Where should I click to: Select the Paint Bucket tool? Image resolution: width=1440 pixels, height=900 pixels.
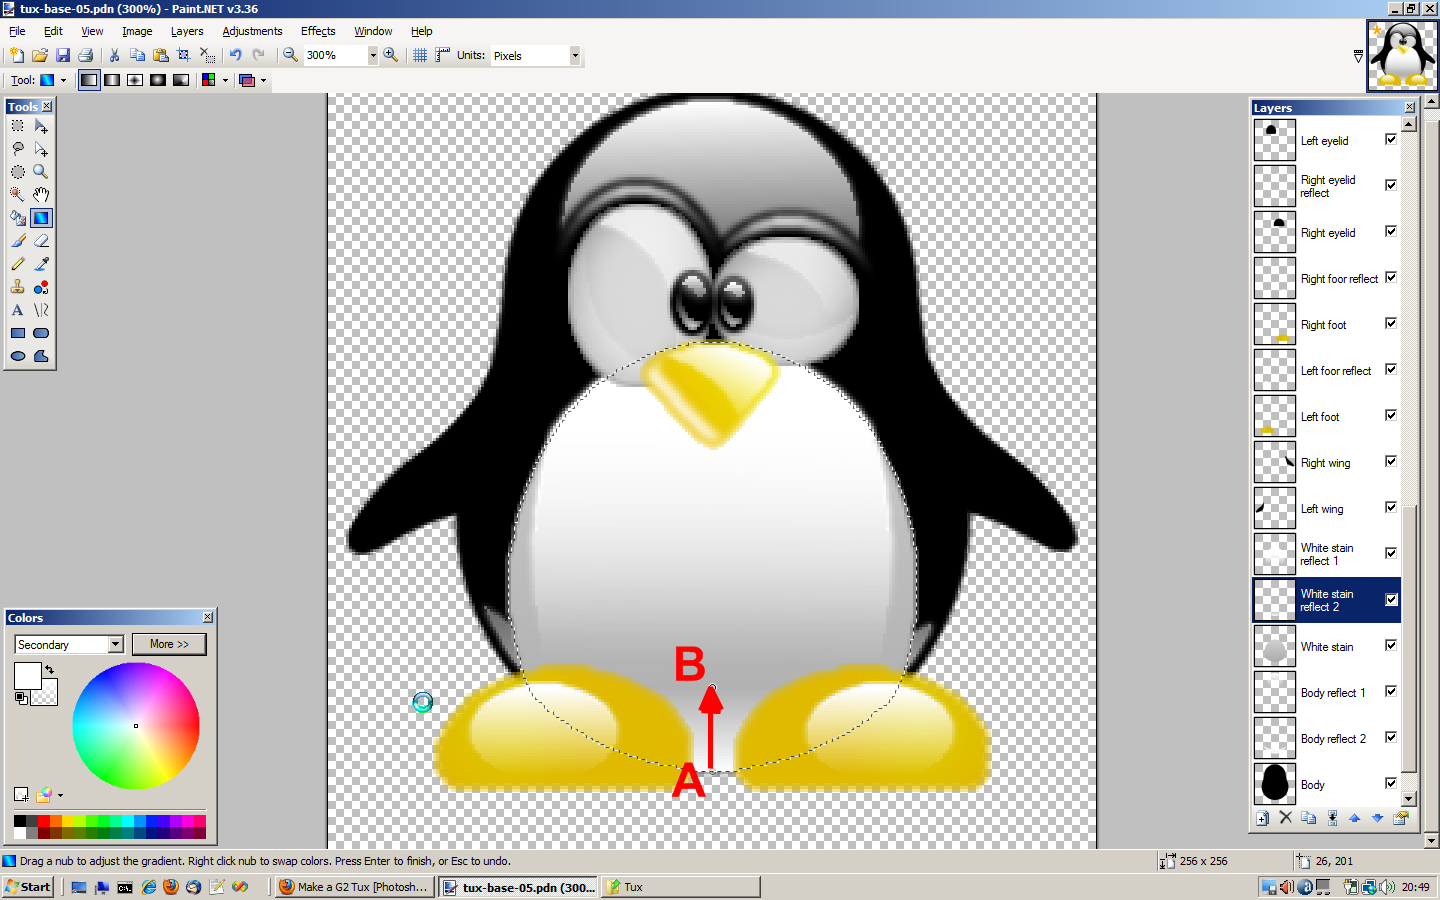click(18, 218)
